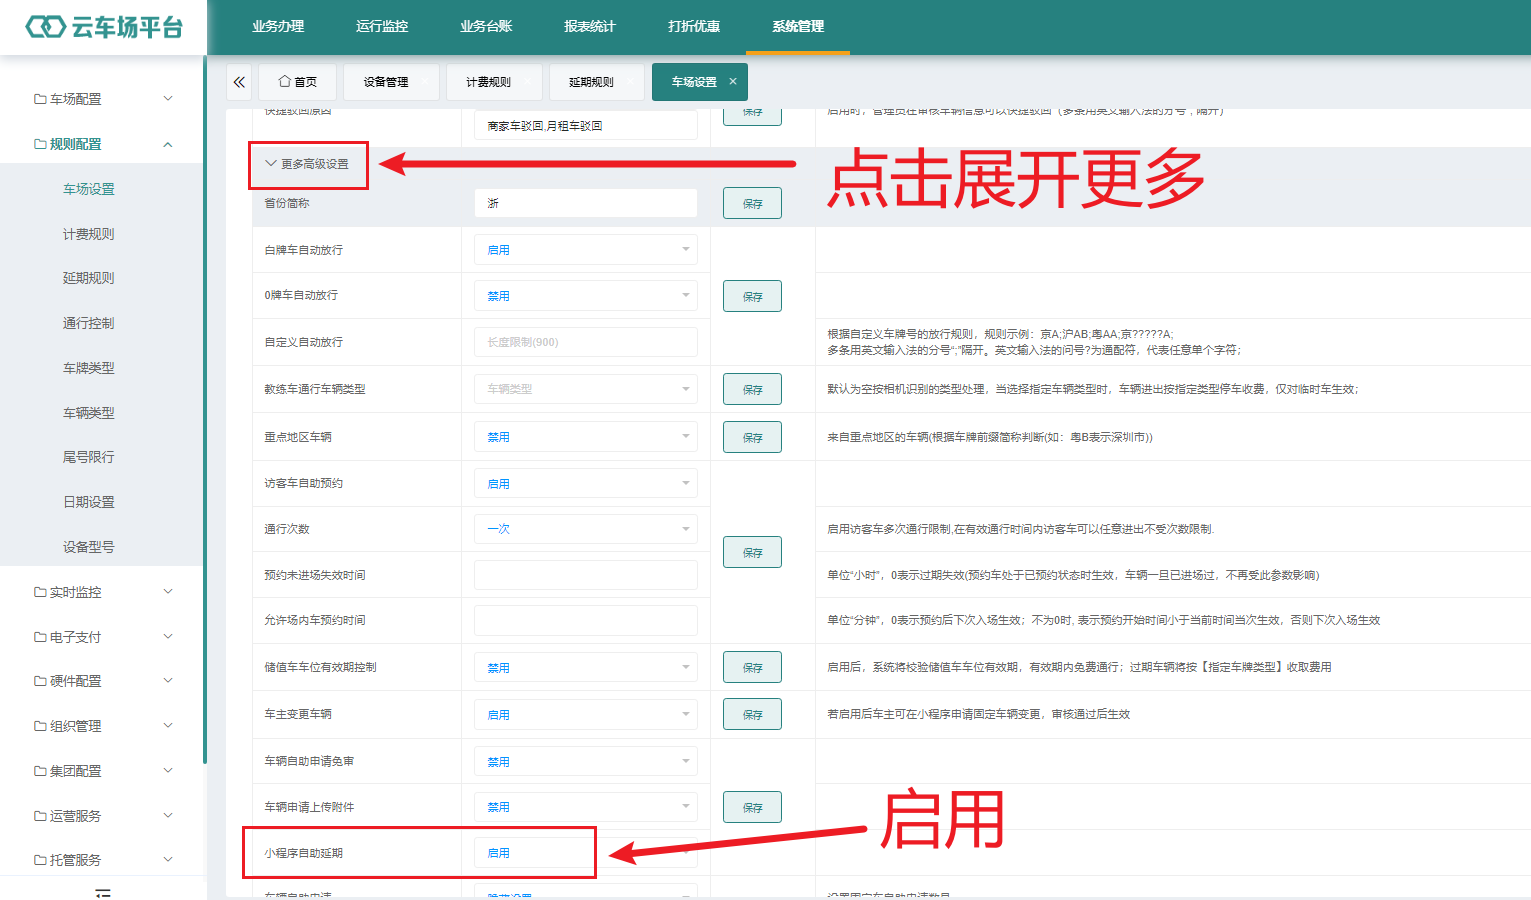Close the 车场设置 tab with its X
1531x900 pixels.
pyautogui.click(x=733, y=82)
